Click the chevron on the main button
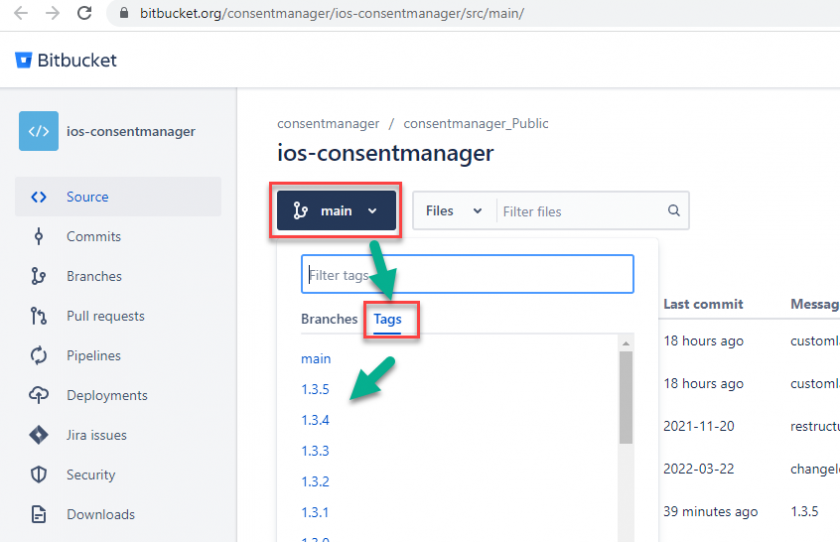This screenshot has height=542, width=840. 372,211
